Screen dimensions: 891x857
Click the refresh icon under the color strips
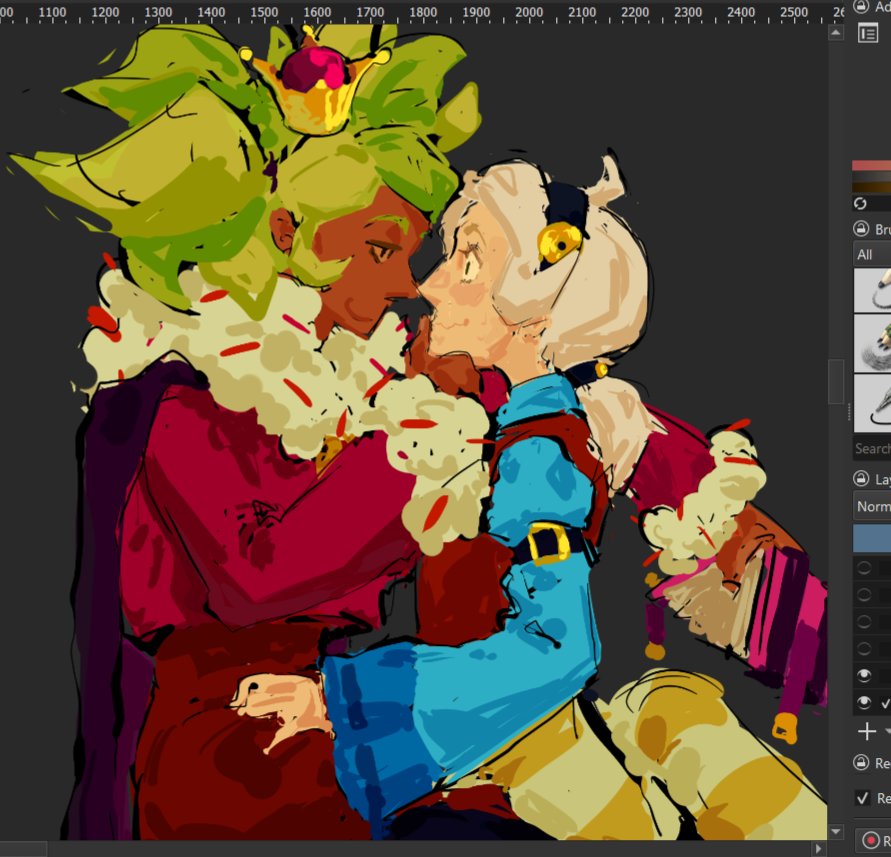(x=860, y=203)
